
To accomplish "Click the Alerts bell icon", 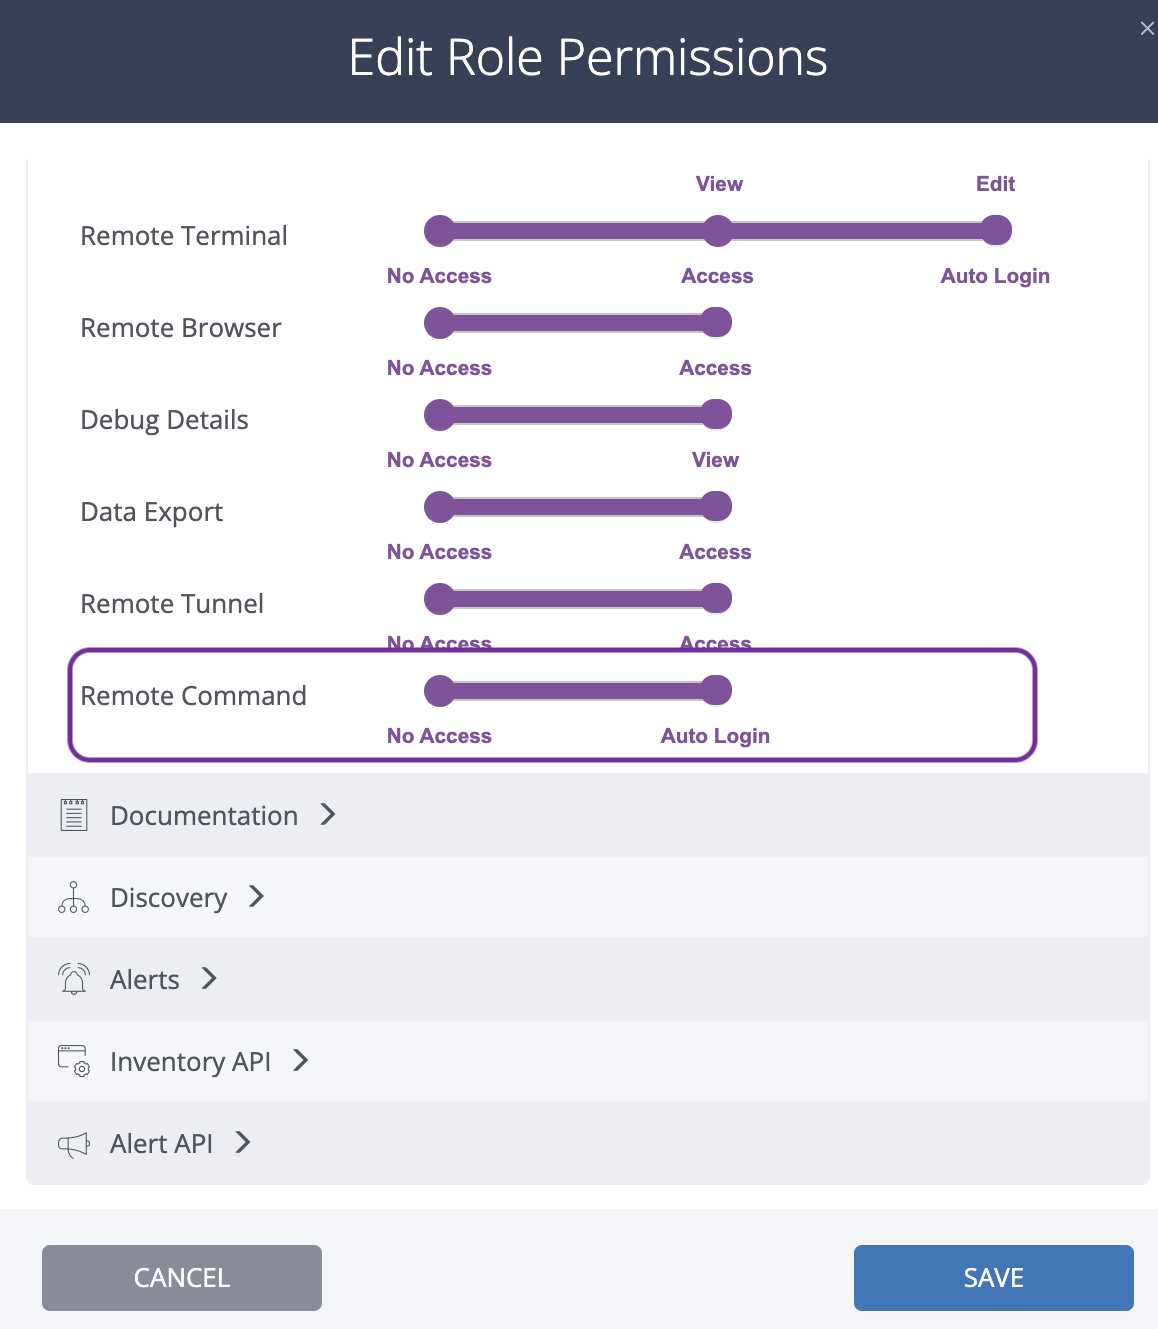I will (74, 979).
